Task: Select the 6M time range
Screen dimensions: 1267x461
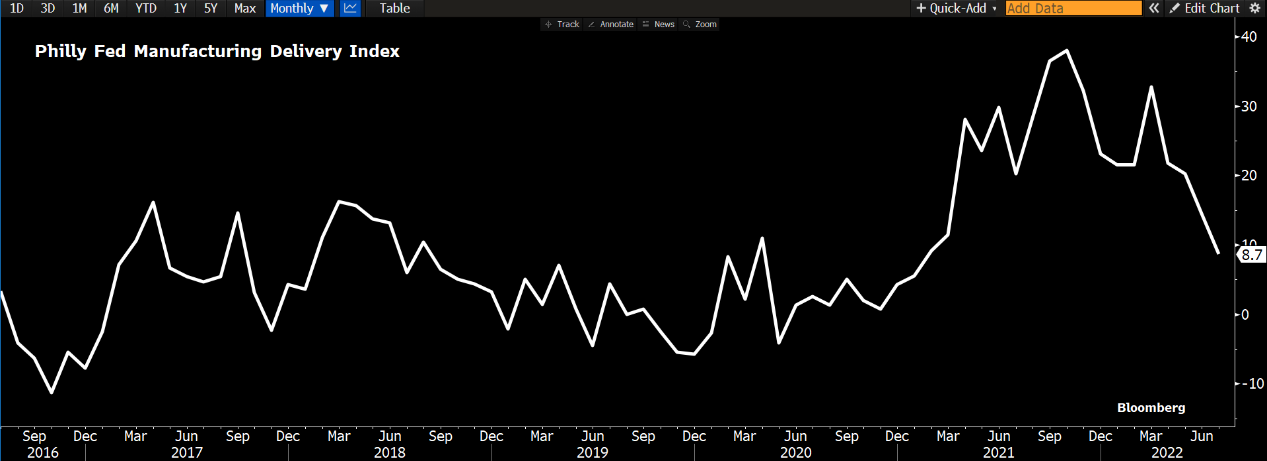Action: [x=111, y=8]
